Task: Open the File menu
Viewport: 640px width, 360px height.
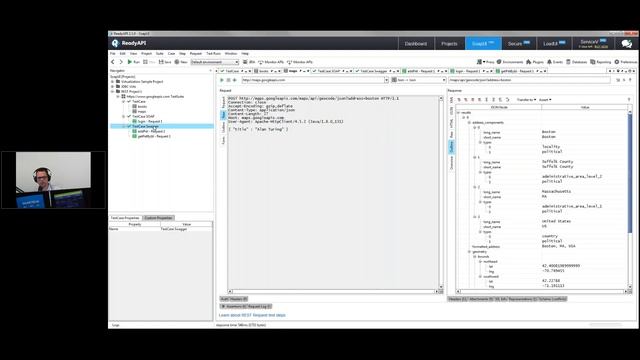Action: [113, 53]
